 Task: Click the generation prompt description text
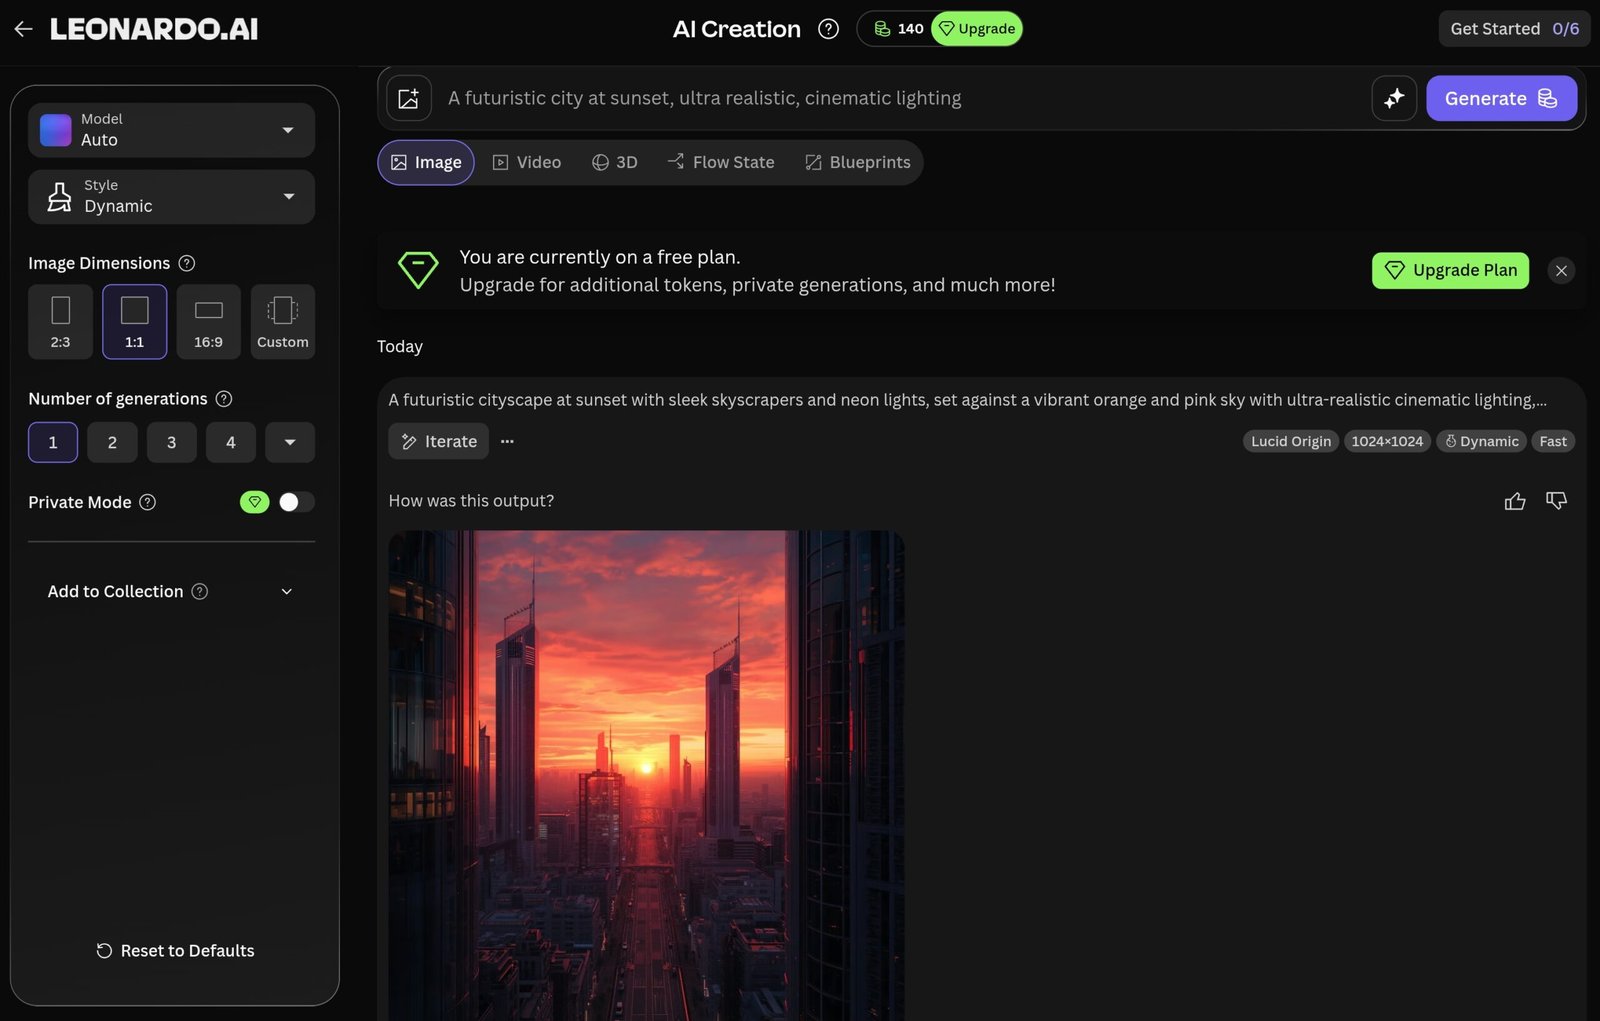click(968, 400)
